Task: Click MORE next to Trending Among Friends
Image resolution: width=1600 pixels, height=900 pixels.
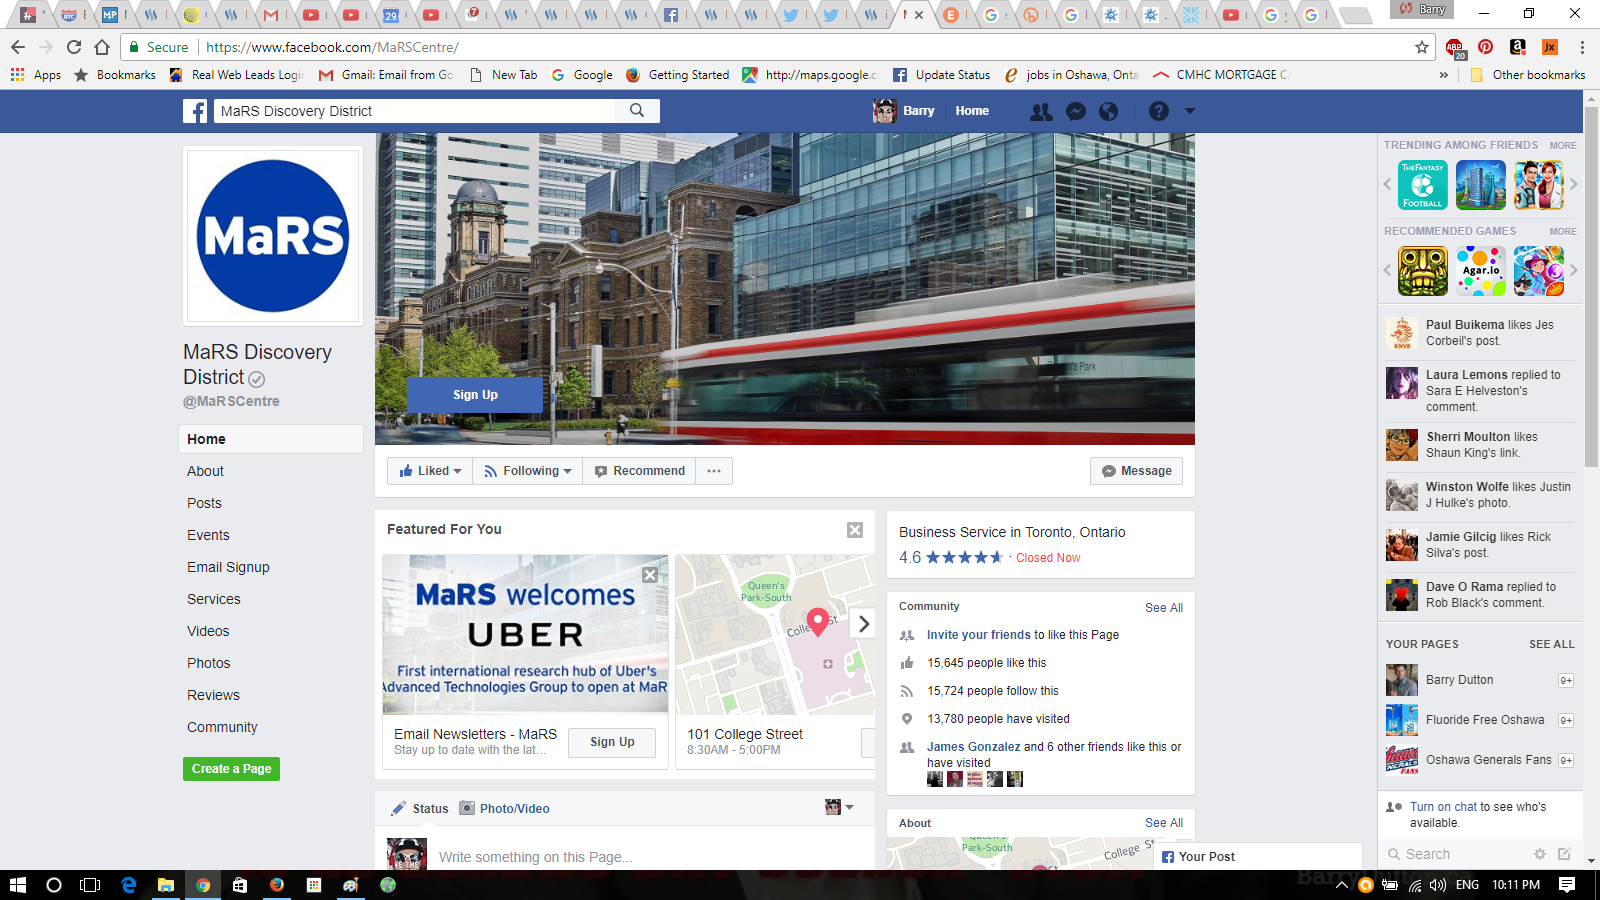Action: pos(1562,146)
